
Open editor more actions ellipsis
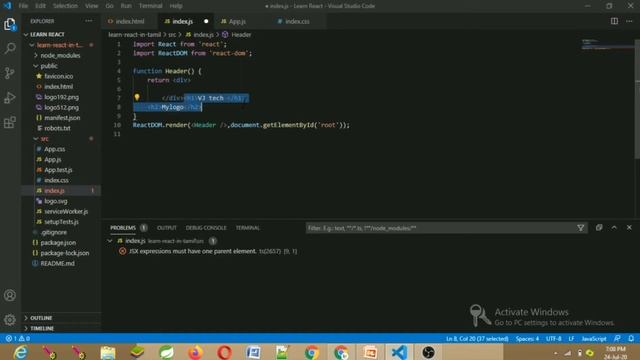pyautogui.click(x=629, y=21)
